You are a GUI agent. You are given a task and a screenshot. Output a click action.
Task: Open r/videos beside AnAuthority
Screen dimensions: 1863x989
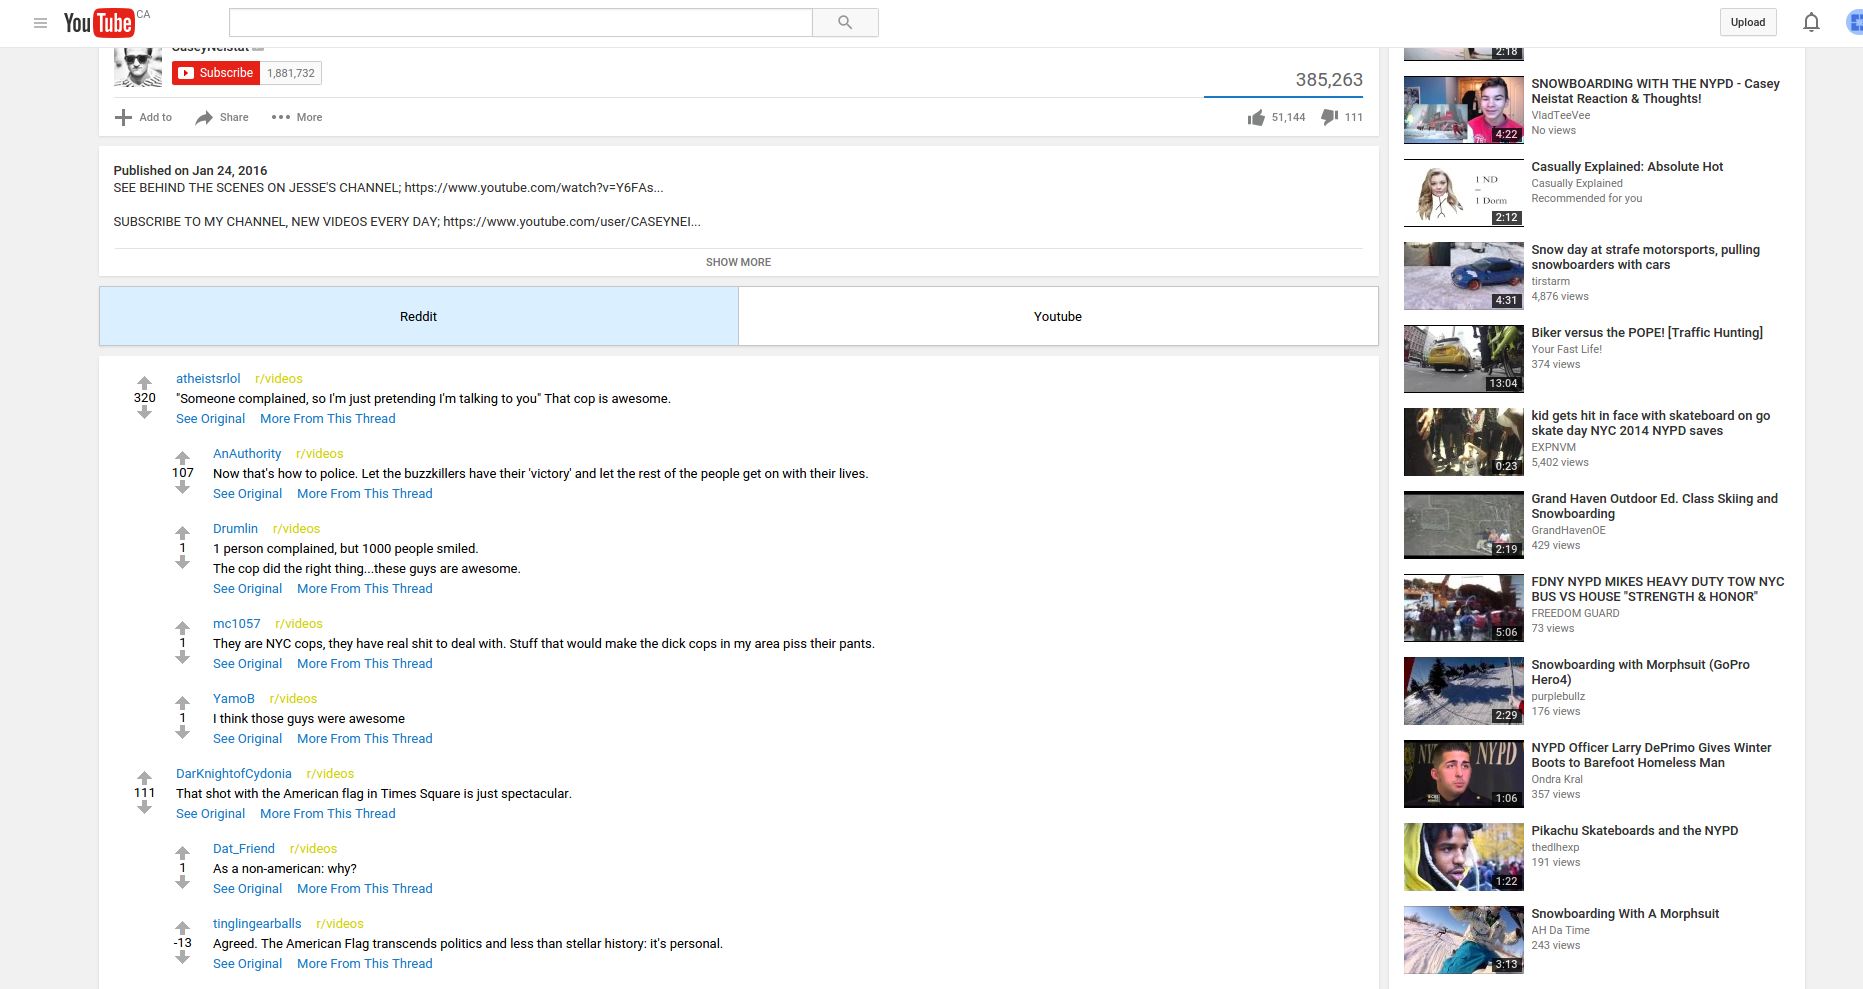(x=320, y=454)
